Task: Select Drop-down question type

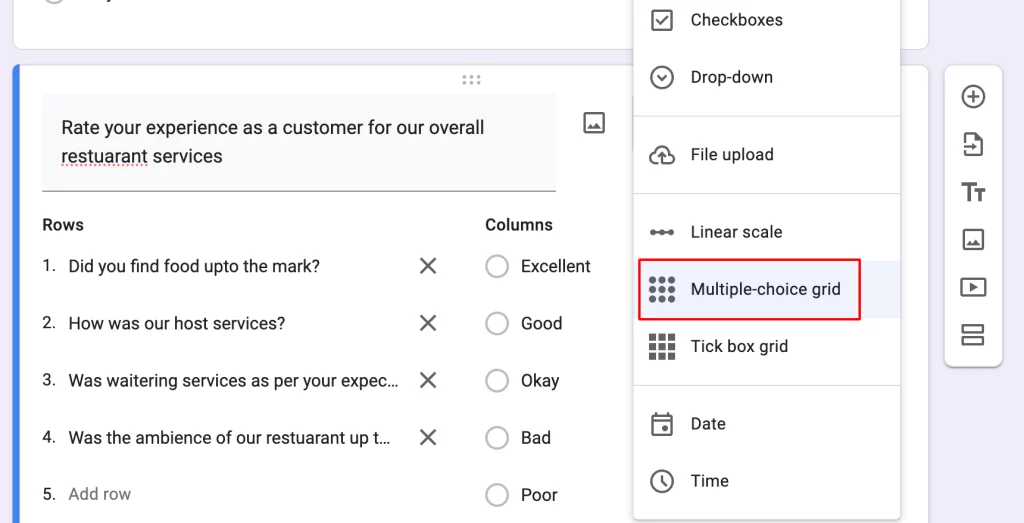Action: click(x=731, y=77)
